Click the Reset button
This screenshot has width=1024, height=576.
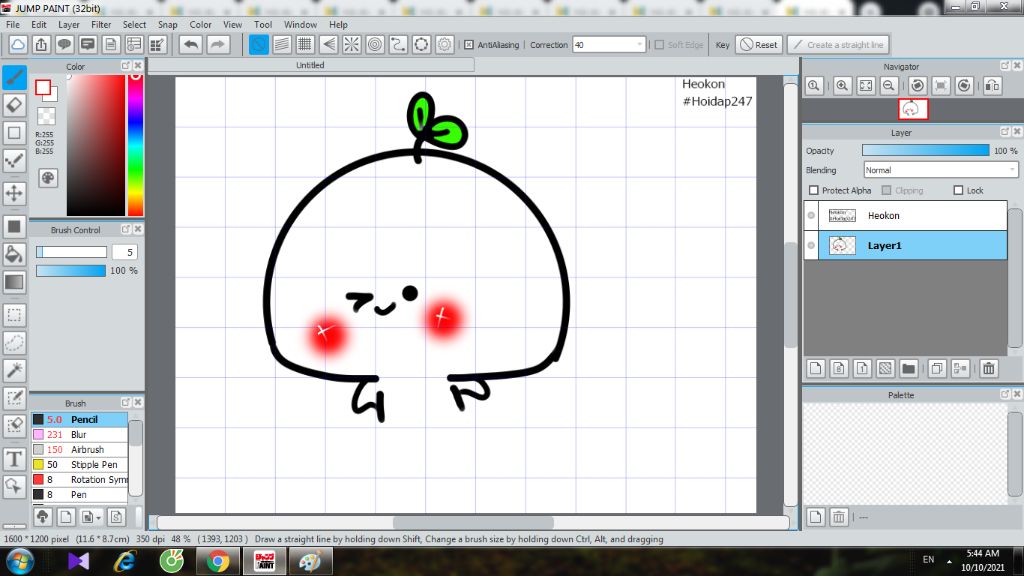coord(759,44)
